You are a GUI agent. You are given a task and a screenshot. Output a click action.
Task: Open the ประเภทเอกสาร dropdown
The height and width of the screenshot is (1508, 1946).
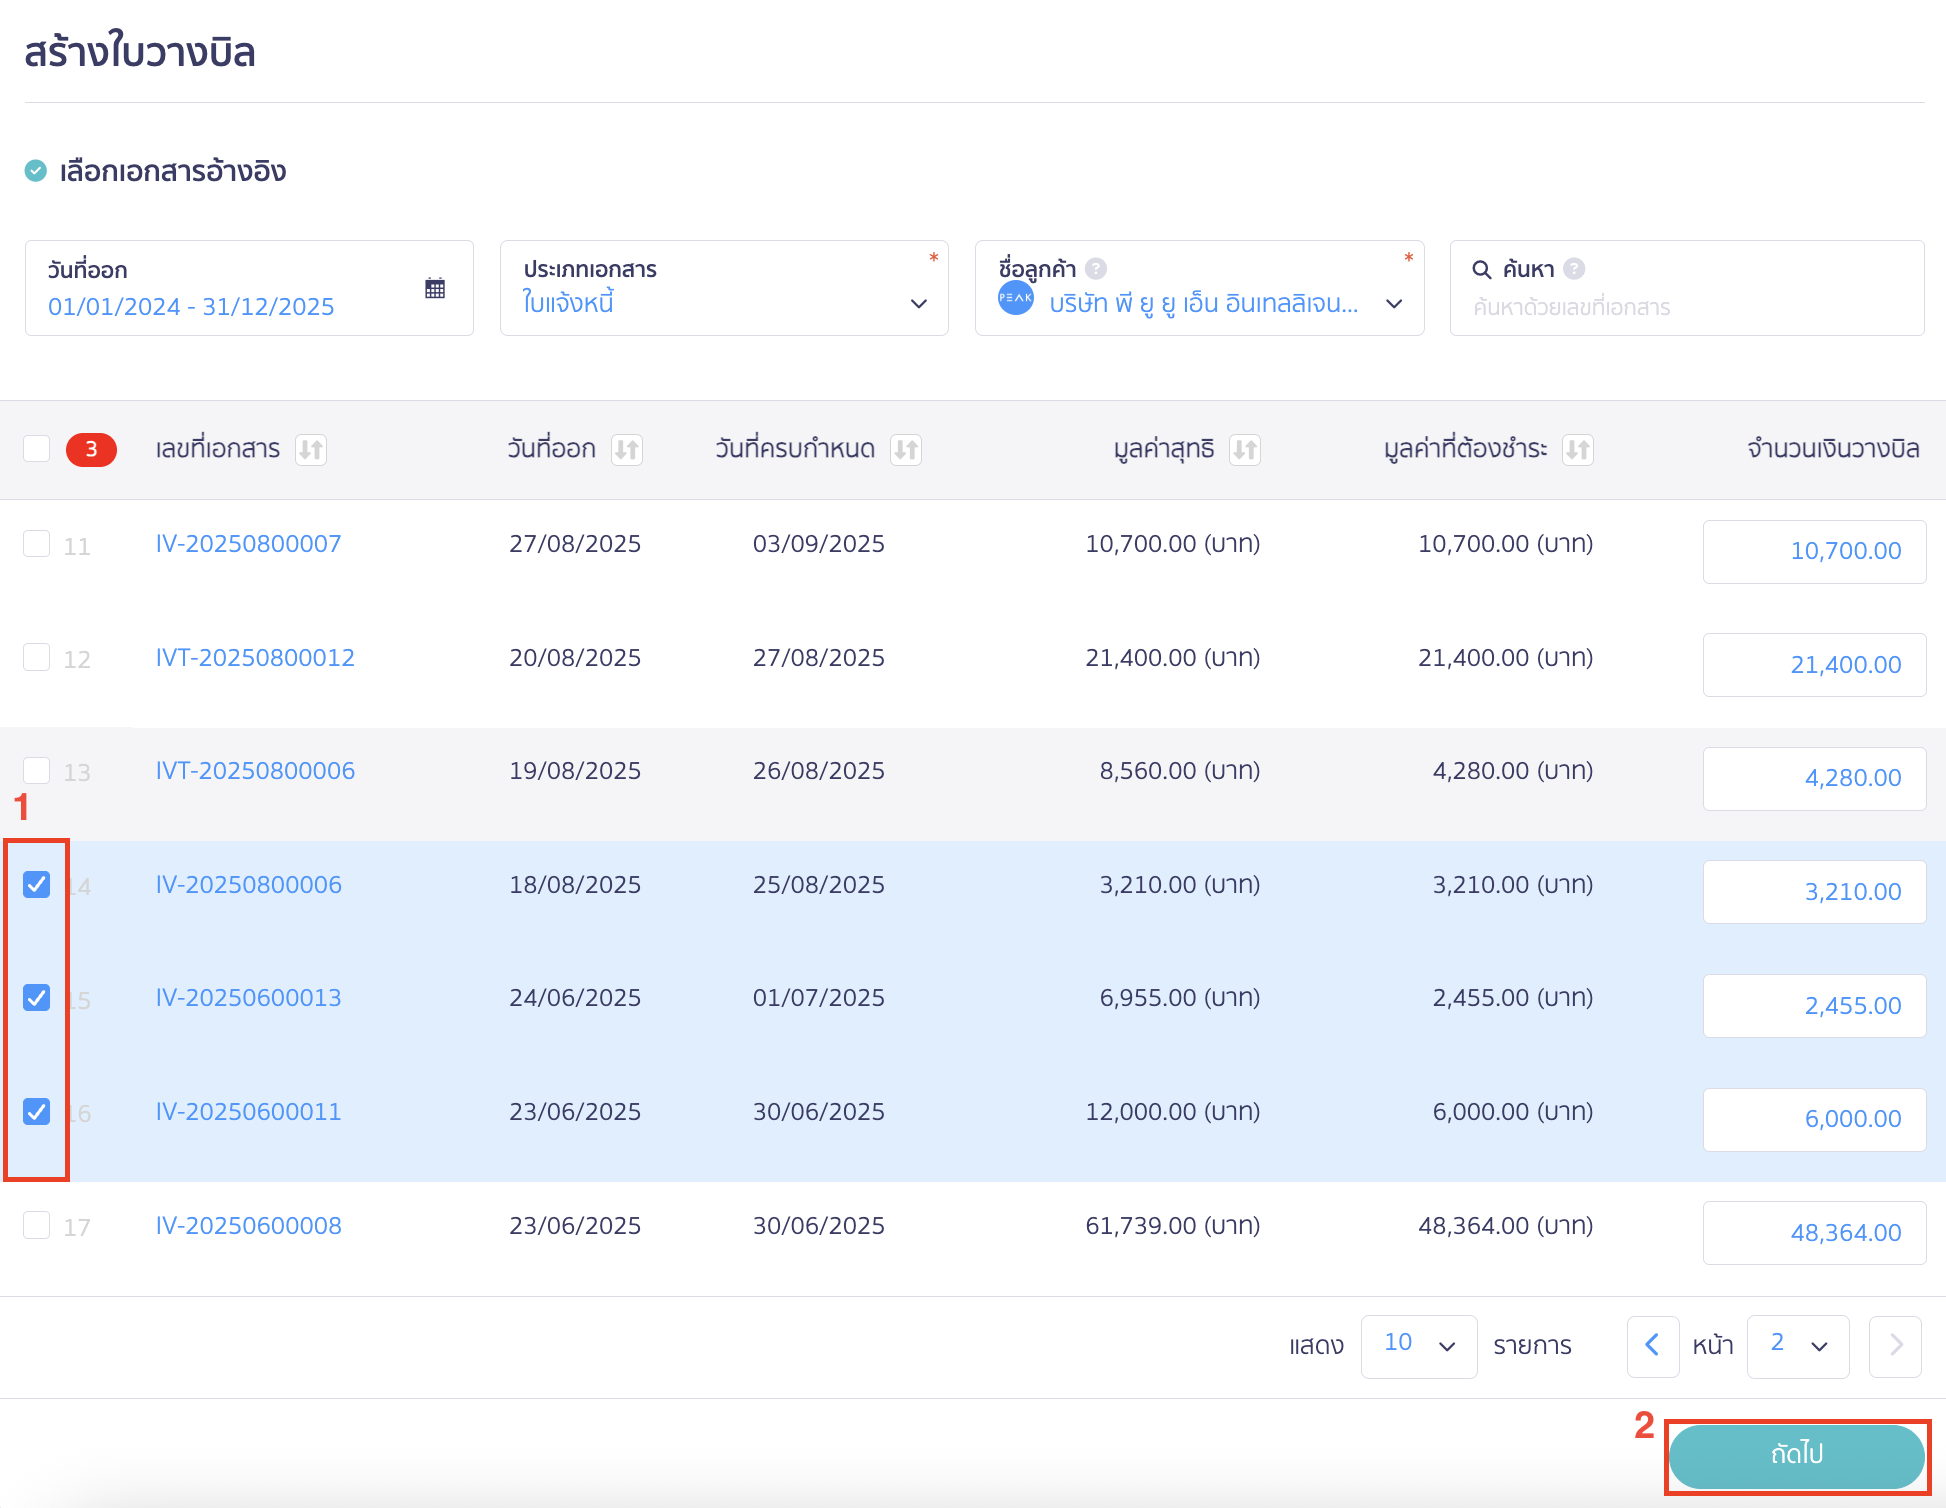point(918,304)
